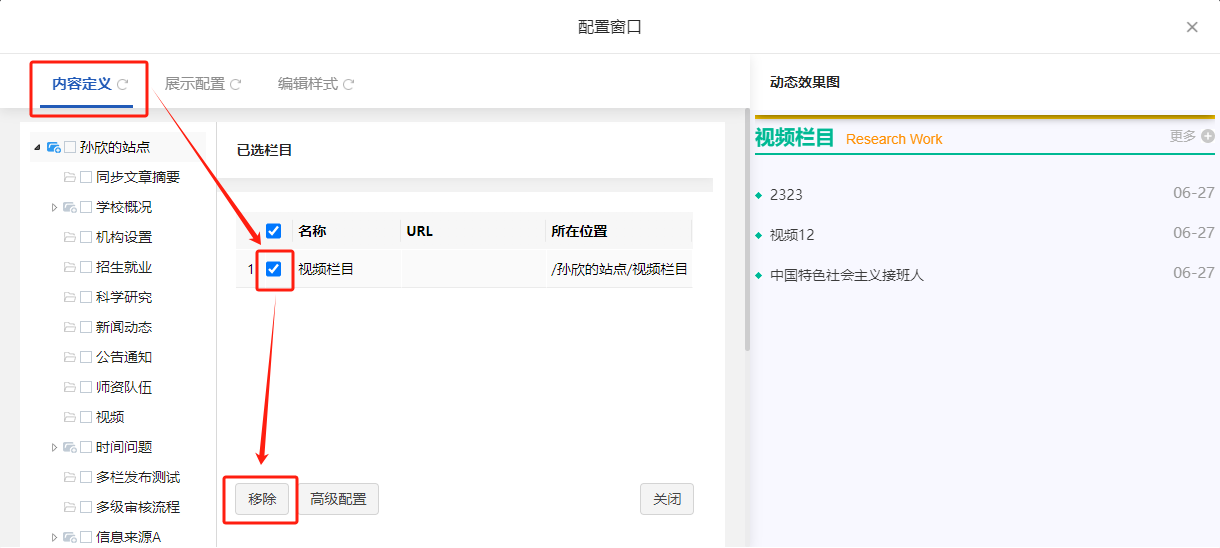Click the 移除 button
Viewport: 1220px width, 548px height.
[263, 499]
